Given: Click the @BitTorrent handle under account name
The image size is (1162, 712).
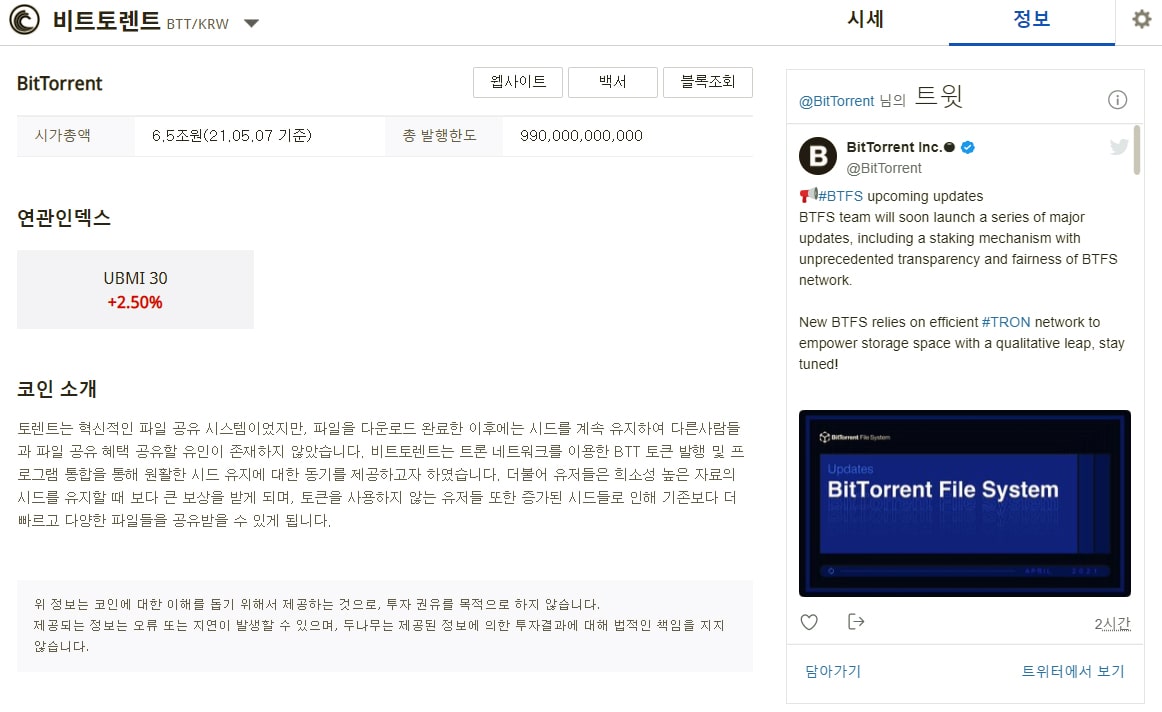Looking at the screenshot, I should click(884, 168).
